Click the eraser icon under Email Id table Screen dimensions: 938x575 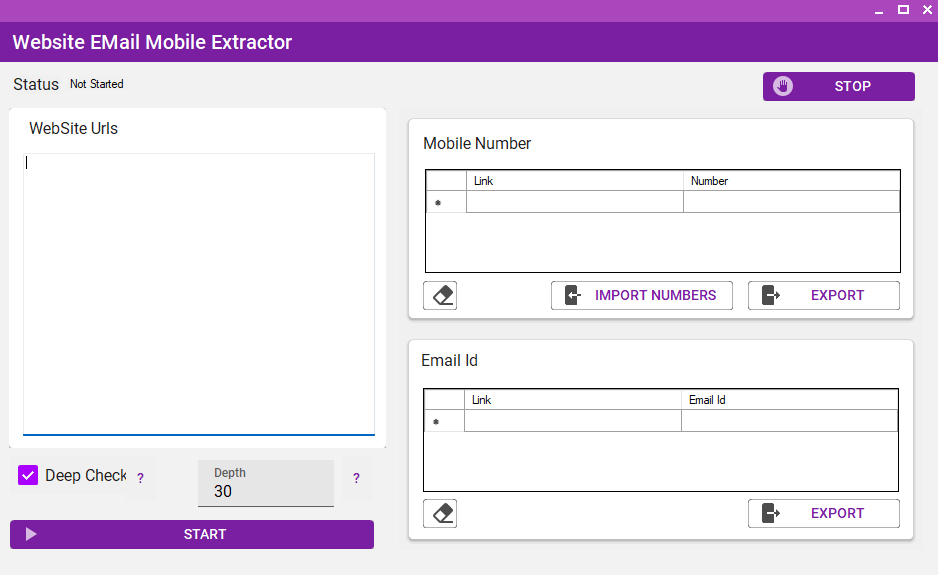(440, 514)
